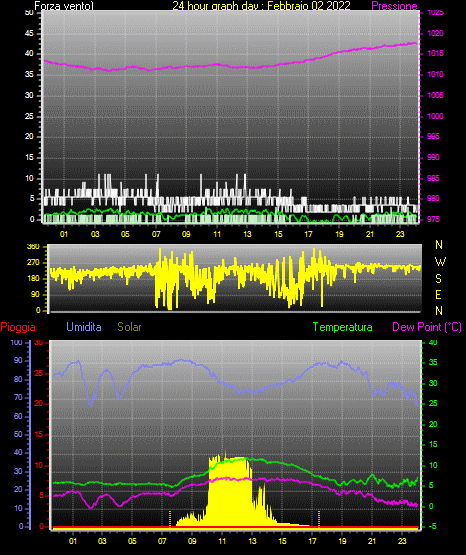Click 30 on the green temperature axis
The height and width of the screenshot is (555, 466).
point(433,383)
